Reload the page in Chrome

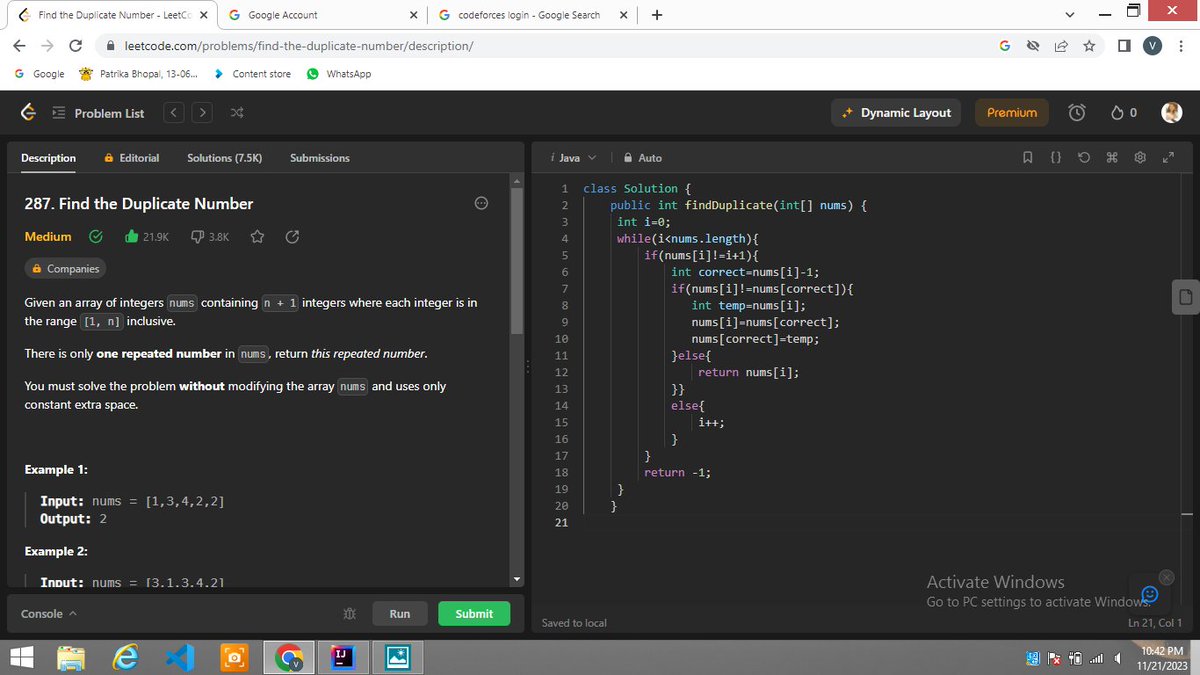tap(75, 45)
